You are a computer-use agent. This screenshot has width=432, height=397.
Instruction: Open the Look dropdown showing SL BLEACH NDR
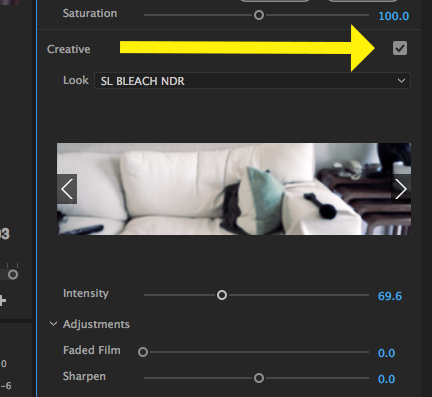pos(252,81)
